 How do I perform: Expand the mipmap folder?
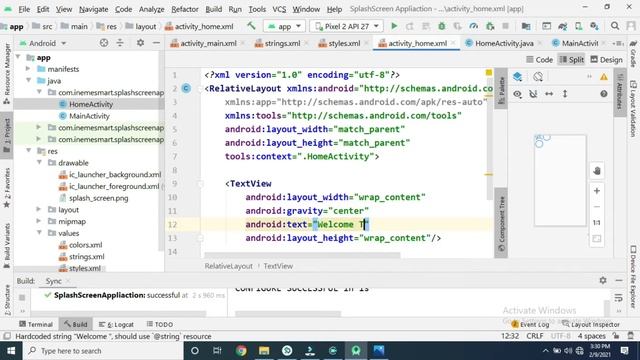[39, 221]
